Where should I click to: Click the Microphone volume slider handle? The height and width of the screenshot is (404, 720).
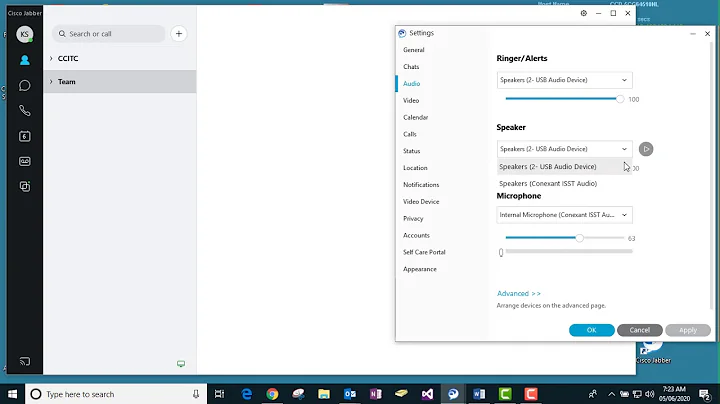coord(579,238)
